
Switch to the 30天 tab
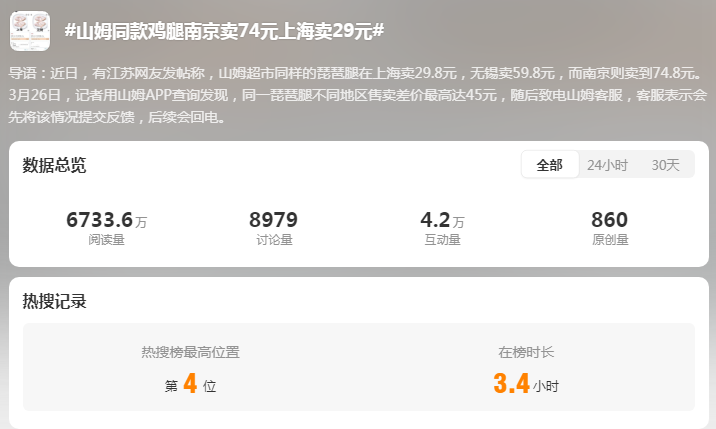click(x=665, y=164)
